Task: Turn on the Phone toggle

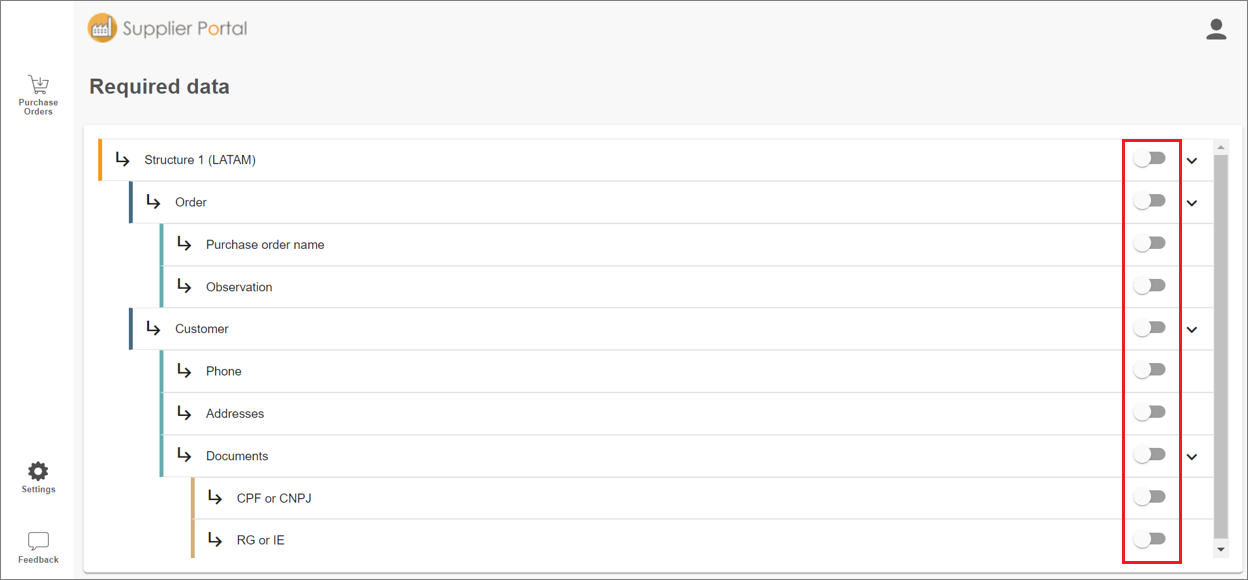Action: click(1150, 370)
